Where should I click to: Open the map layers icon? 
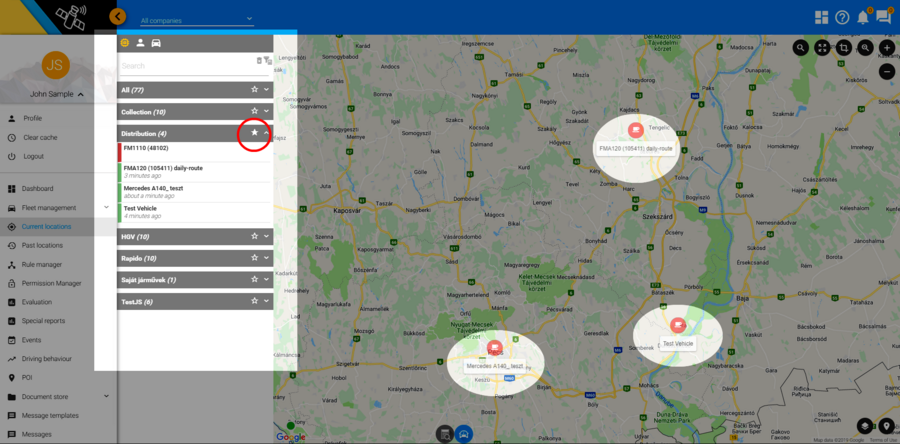(x=864, y=428)
